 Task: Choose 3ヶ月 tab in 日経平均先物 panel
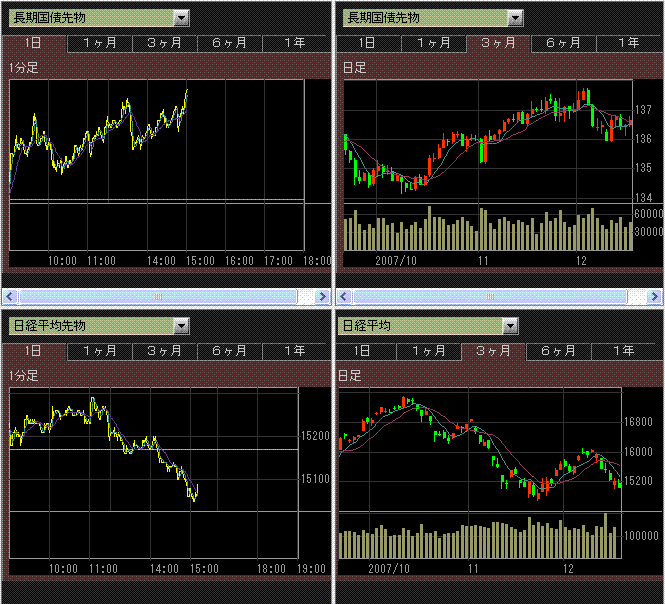164,351
